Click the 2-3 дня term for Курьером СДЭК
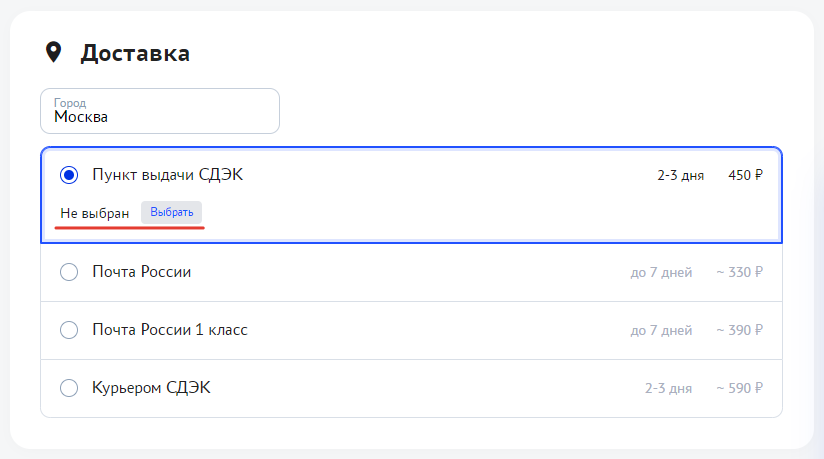This screenshot has height=459, width=824. (668, 388)
